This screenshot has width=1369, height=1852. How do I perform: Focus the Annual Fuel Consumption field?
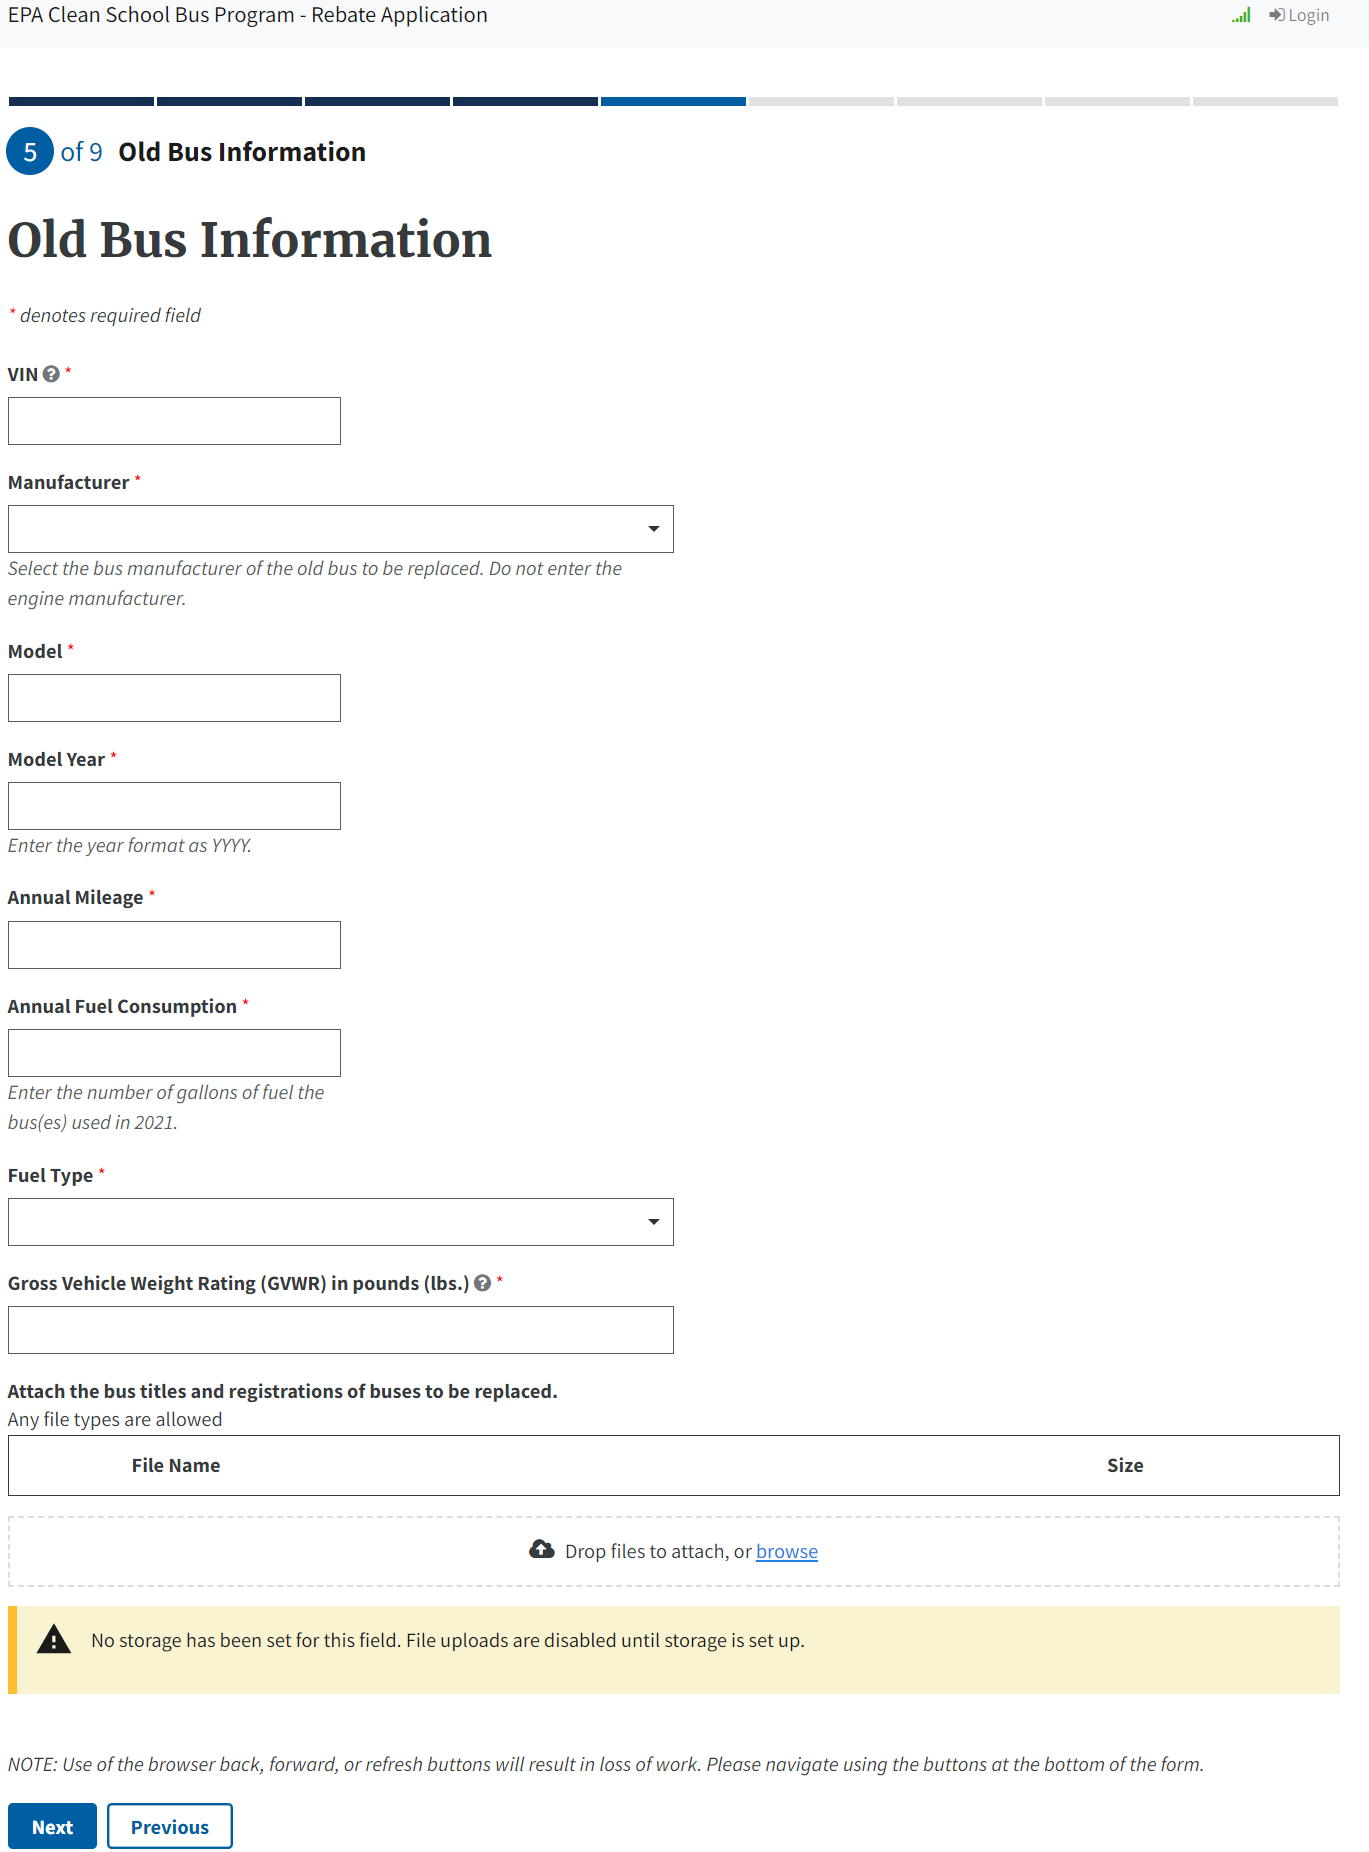[174, 1053]
